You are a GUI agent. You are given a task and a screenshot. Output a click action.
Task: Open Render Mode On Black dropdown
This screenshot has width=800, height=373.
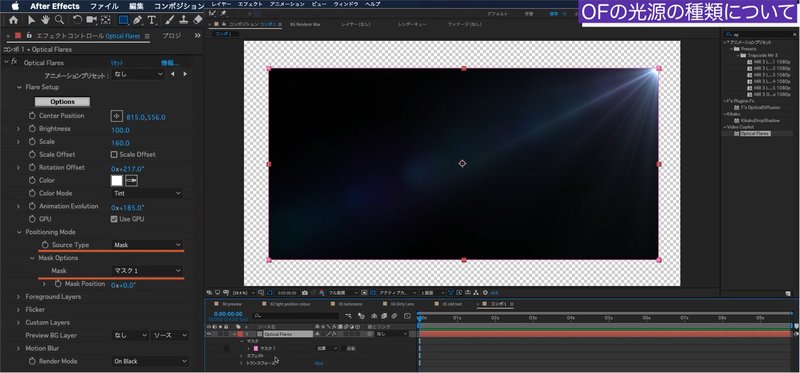click(150, 361)
